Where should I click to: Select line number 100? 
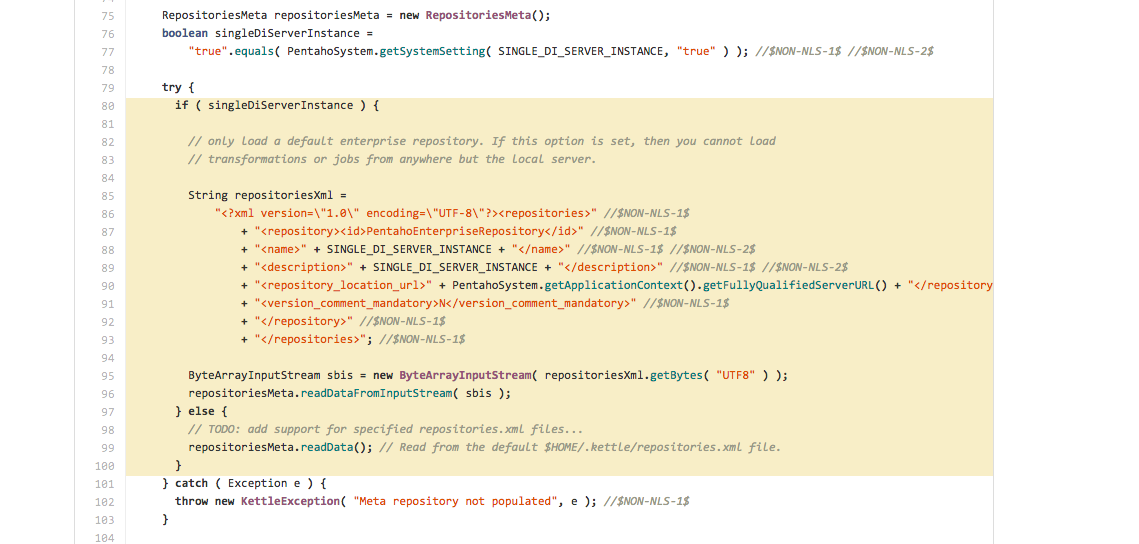(105, 466)
